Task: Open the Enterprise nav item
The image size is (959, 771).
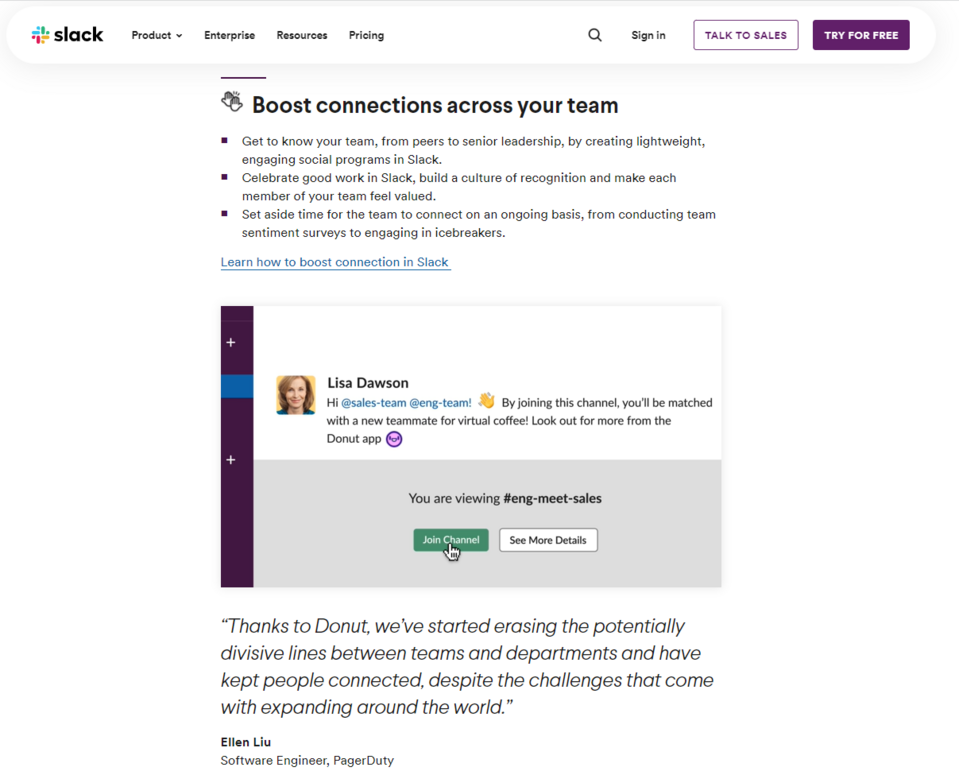Action: pyautogui.click(x=229, y=35)
